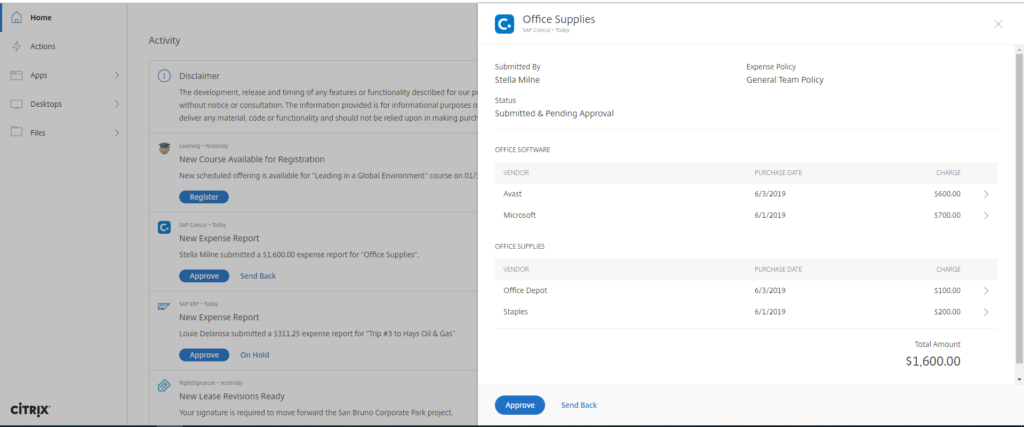Select the Office Depot vendor name
Screen dimensions: 1024x427
(525, 291)
